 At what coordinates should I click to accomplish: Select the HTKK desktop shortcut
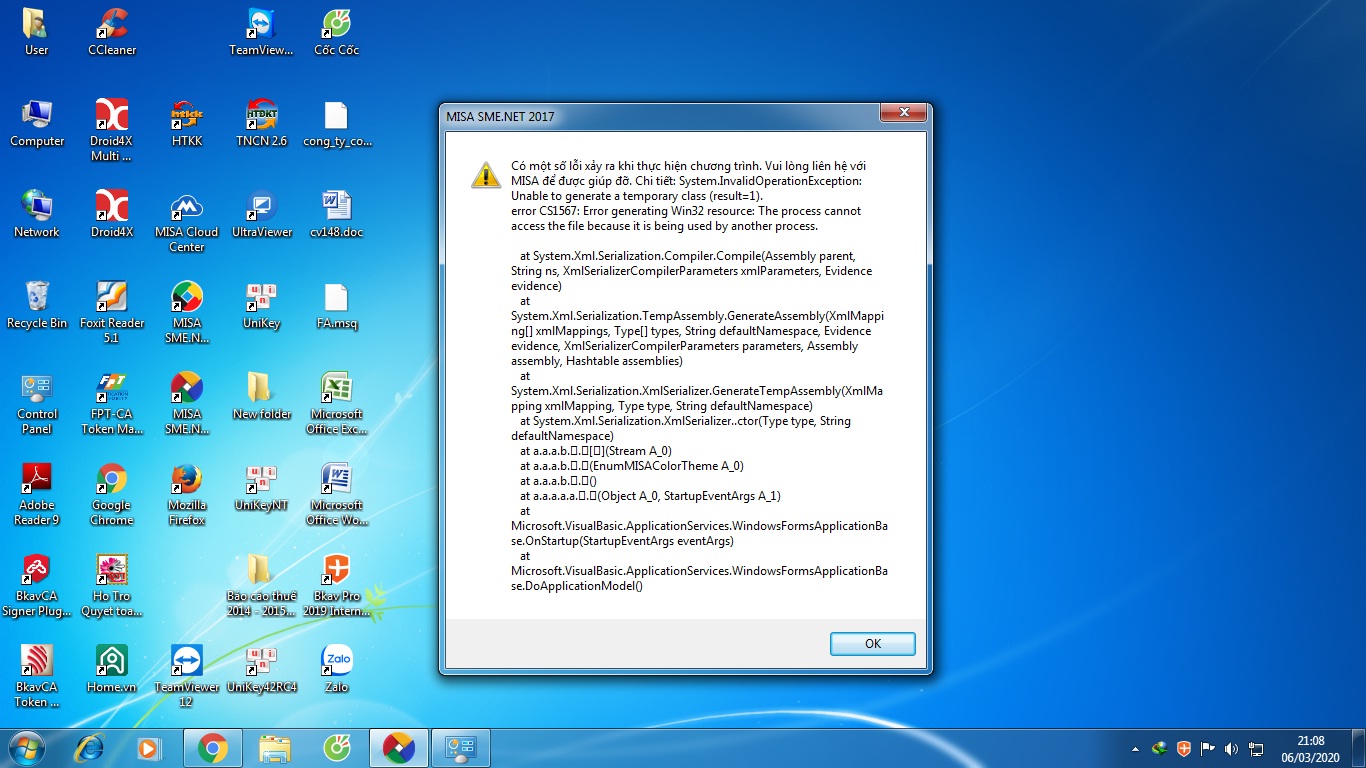click(x=187, y=123)
